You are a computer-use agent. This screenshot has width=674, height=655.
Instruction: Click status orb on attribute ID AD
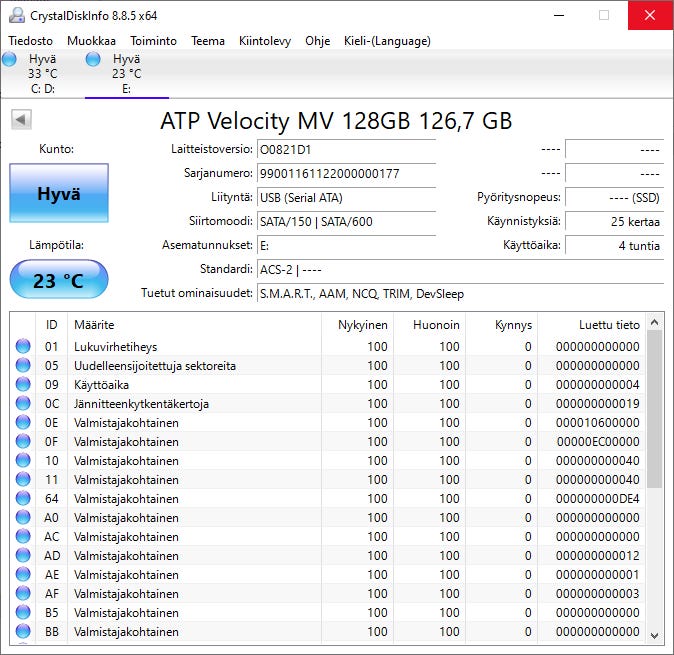(23, 556)
